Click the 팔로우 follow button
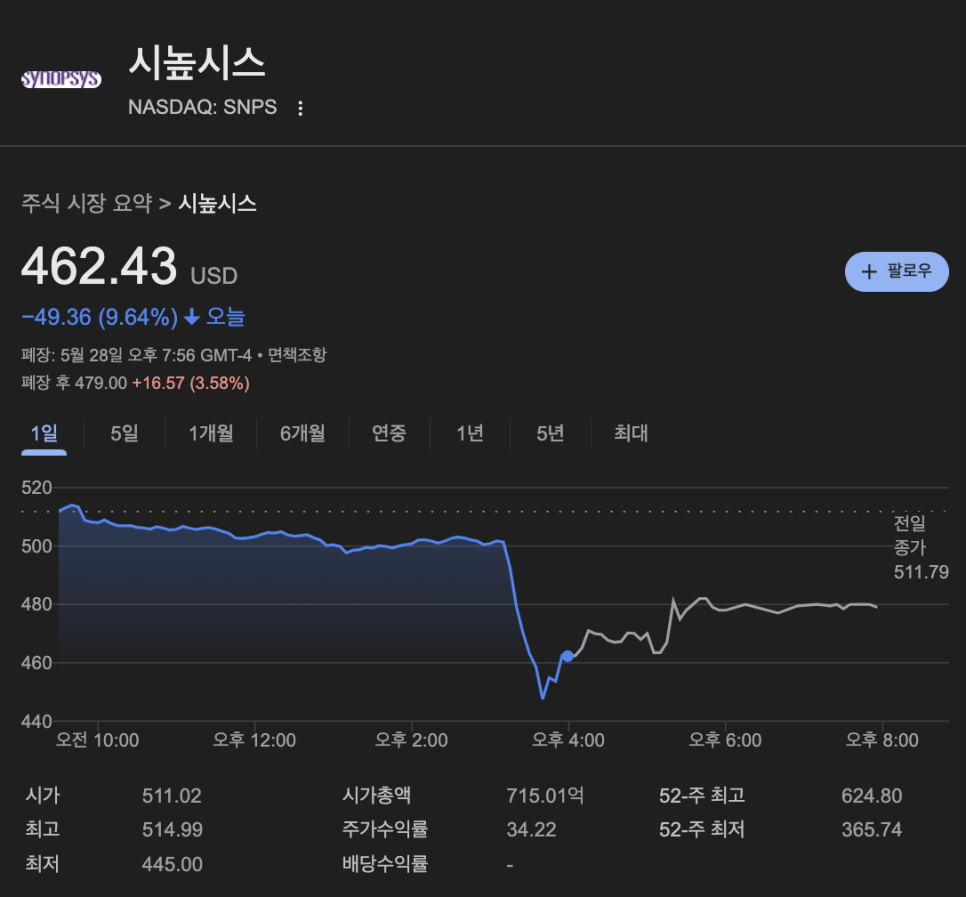Viewport: 966px width, 897px height. [x=896, y=272]
